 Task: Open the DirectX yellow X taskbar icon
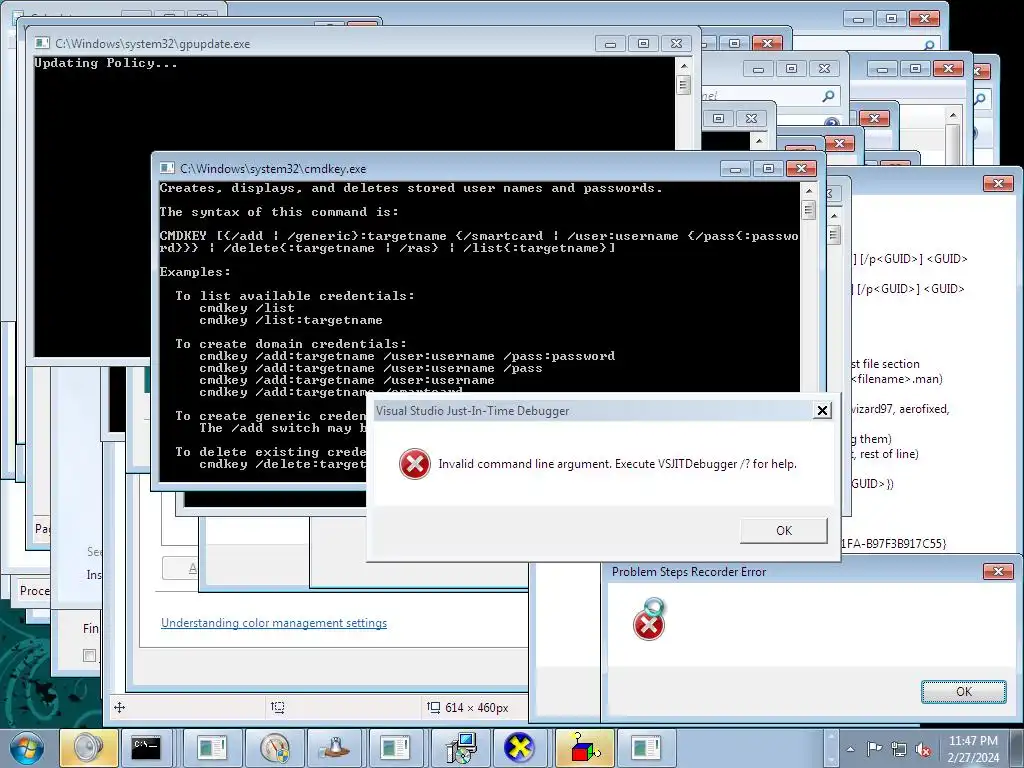click(x=519, y=748)
